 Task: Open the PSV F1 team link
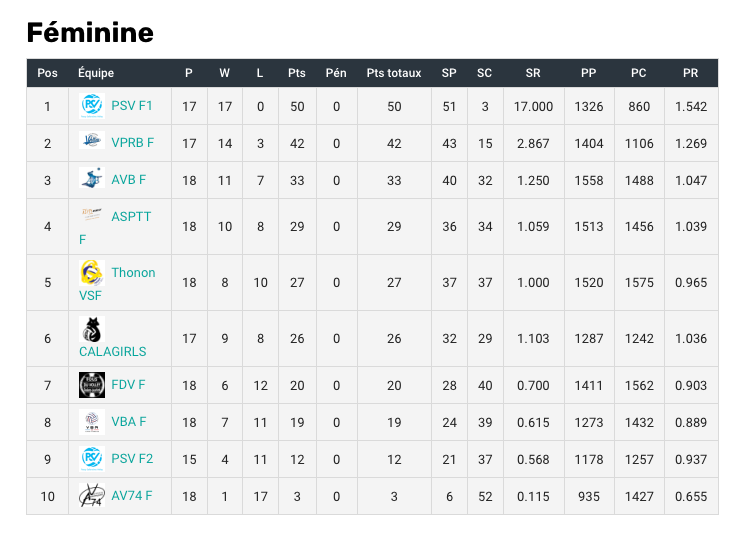coord(132,106)
